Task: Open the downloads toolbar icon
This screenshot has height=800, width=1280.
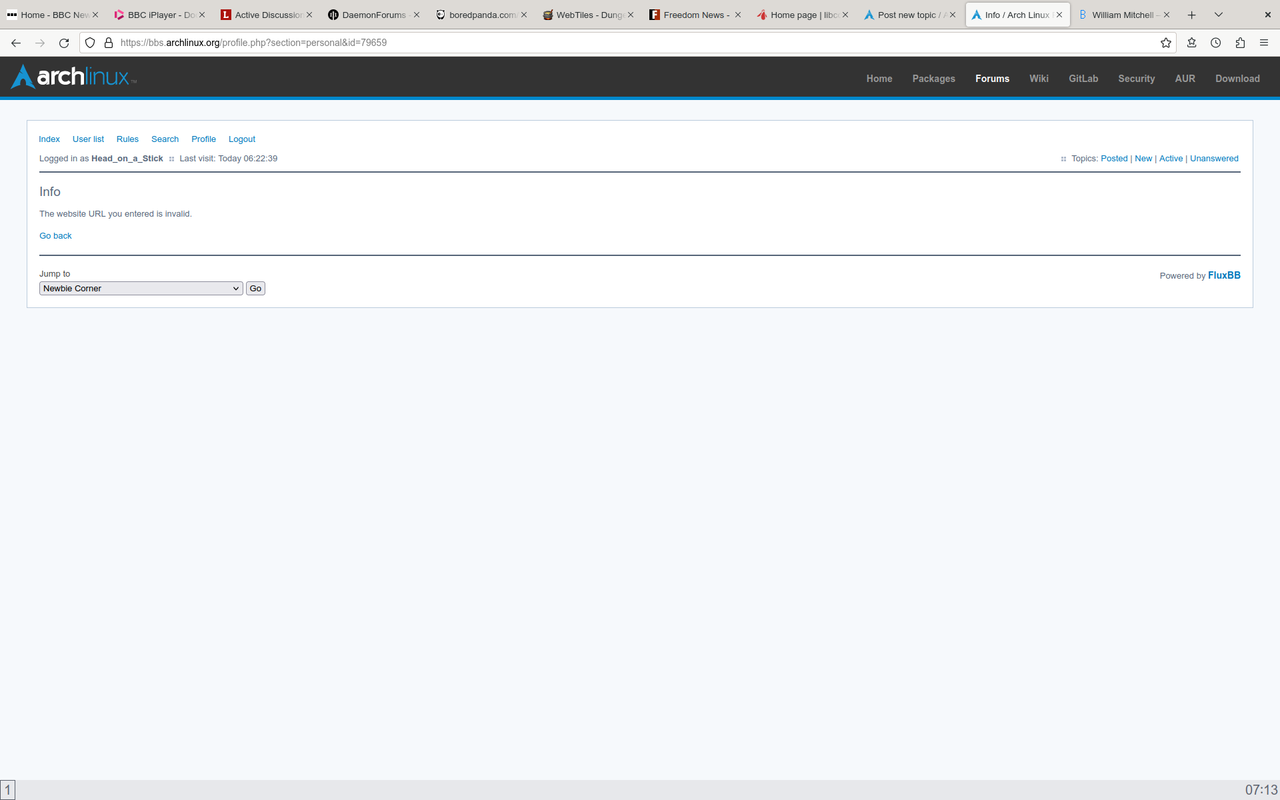Action: coord(1192,43)
